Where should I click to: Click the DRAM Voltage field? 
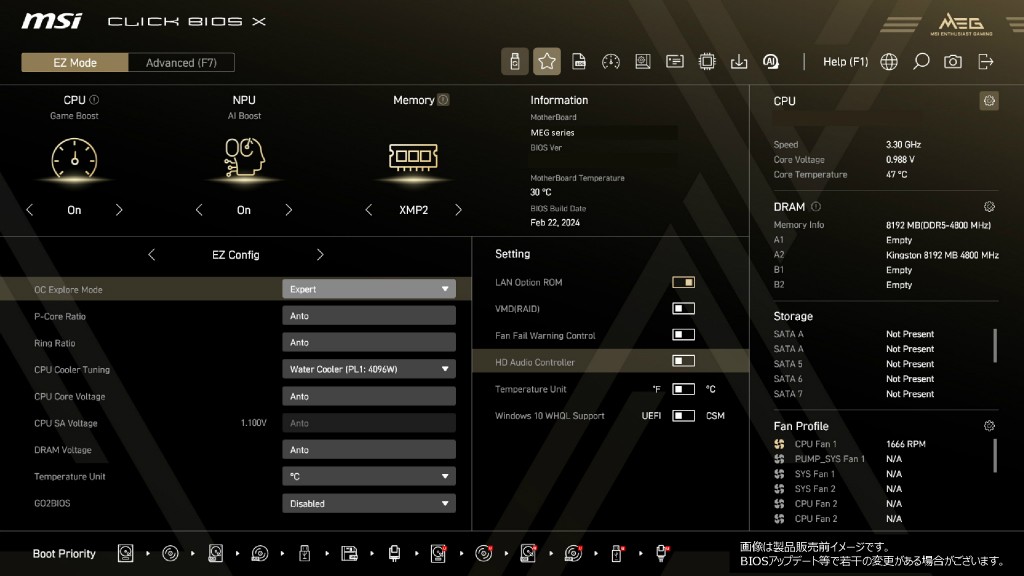point(369,449)
